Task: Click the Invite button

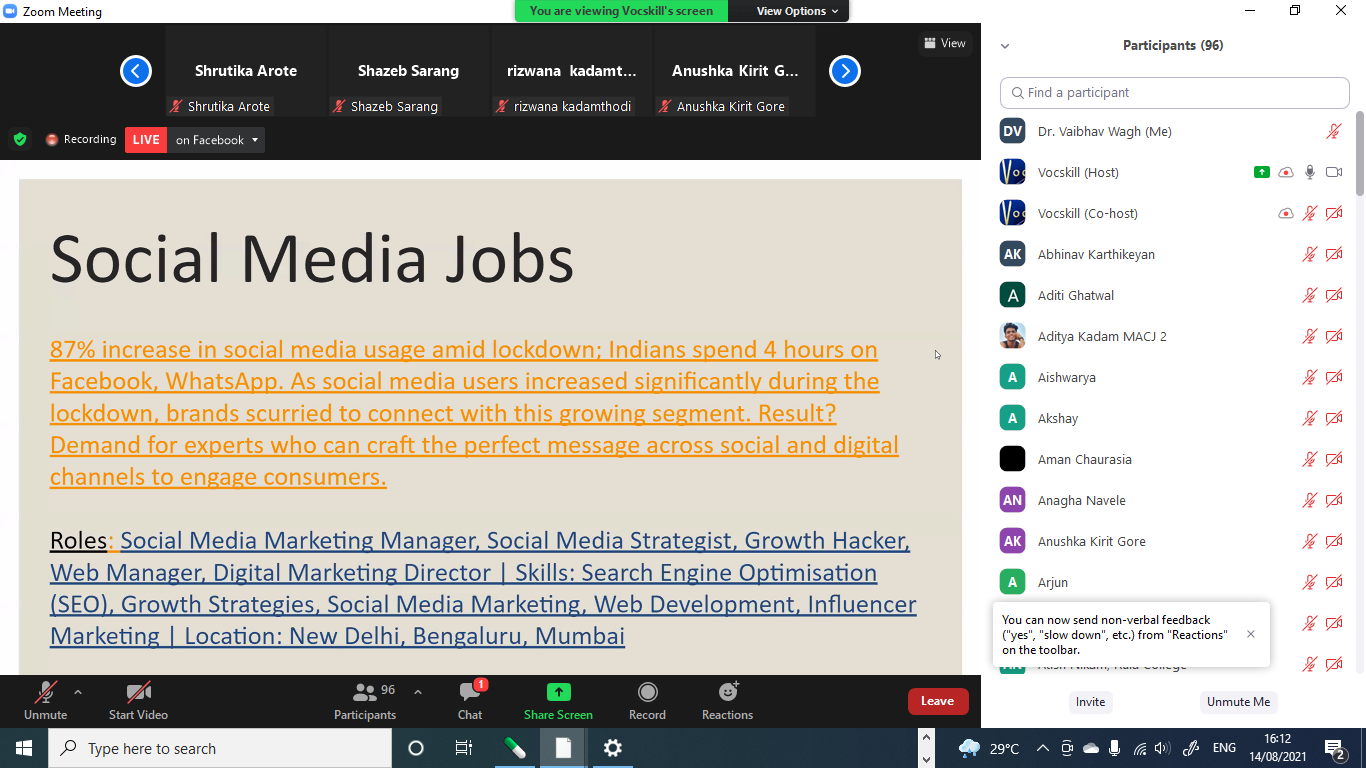Action: [x=1091, y=702]
